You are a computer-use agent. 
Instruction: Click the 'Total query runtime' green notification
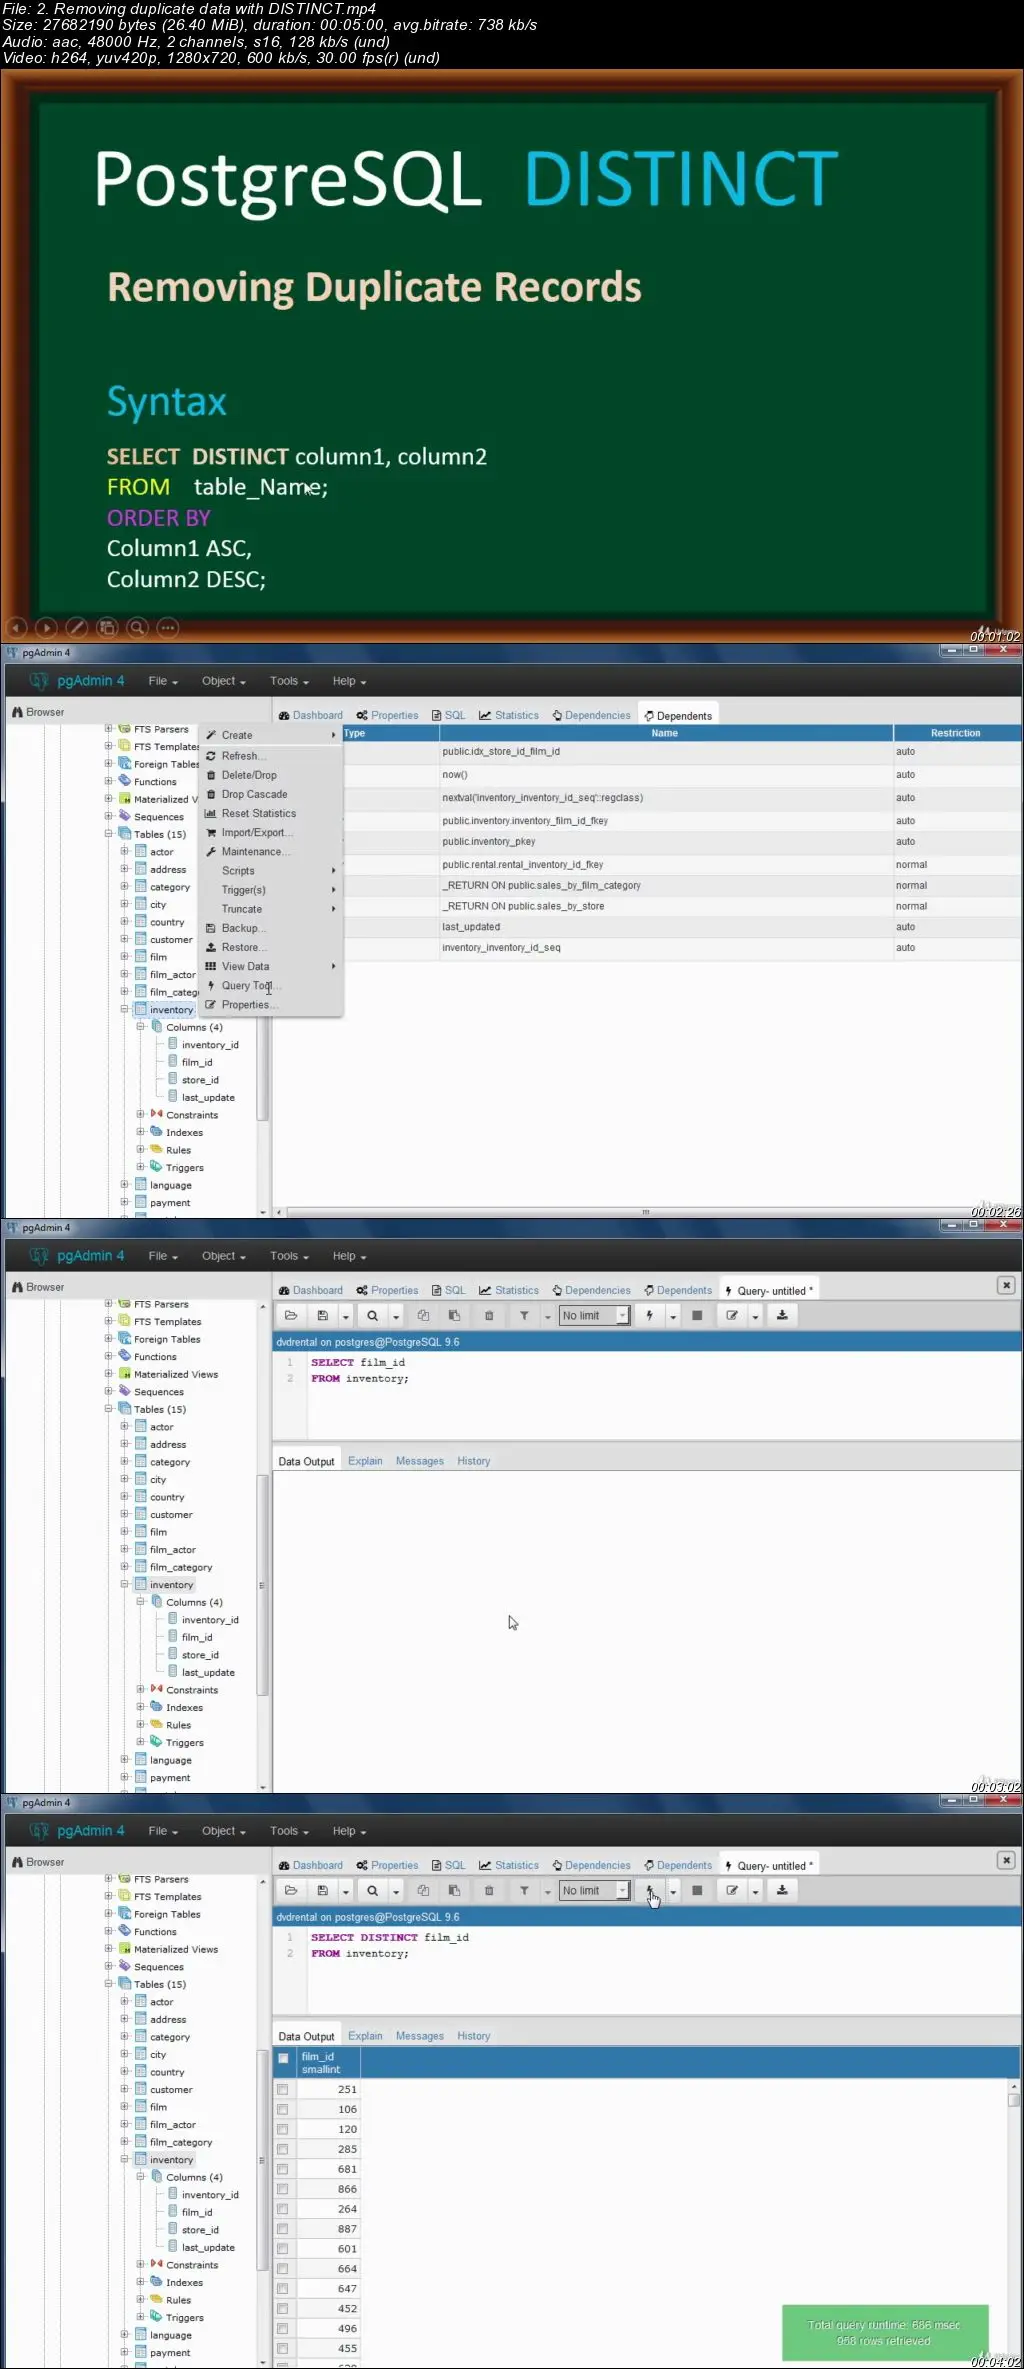click(x=884, y=2332)
